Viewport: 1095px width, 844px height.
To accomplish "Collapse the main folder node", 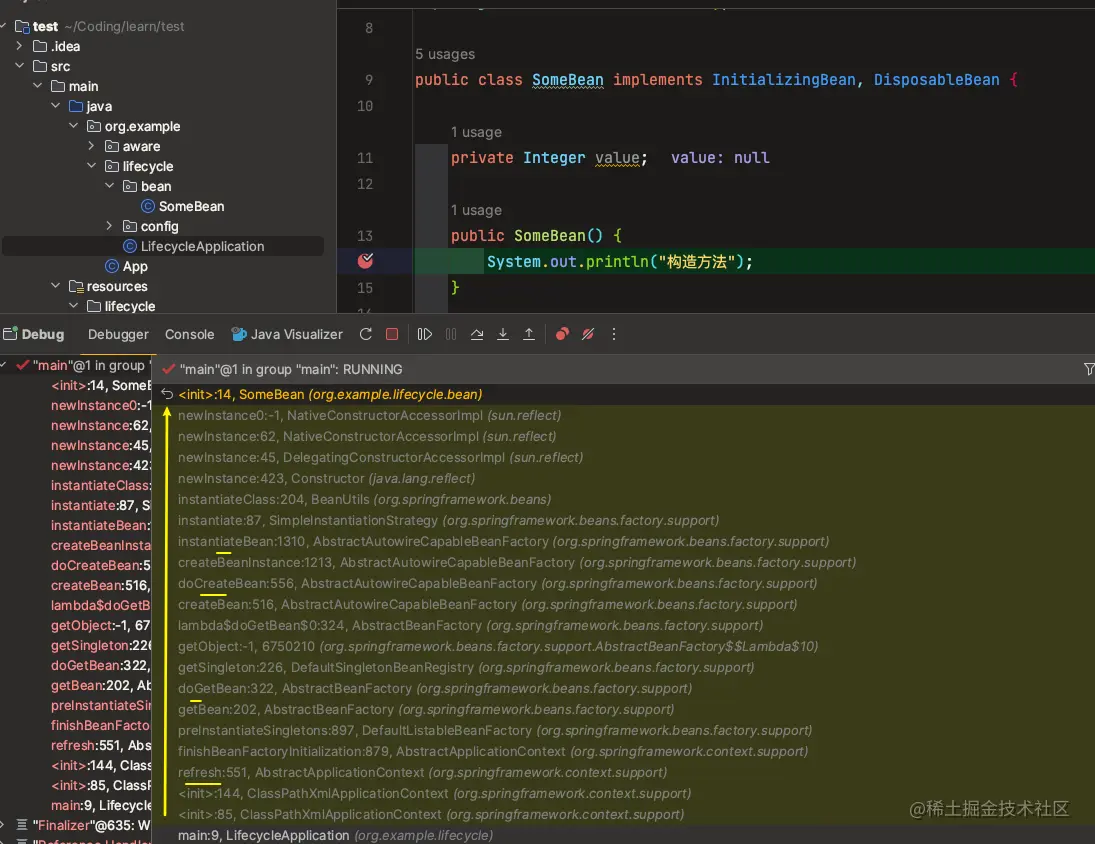I will [x=38, y=86].
